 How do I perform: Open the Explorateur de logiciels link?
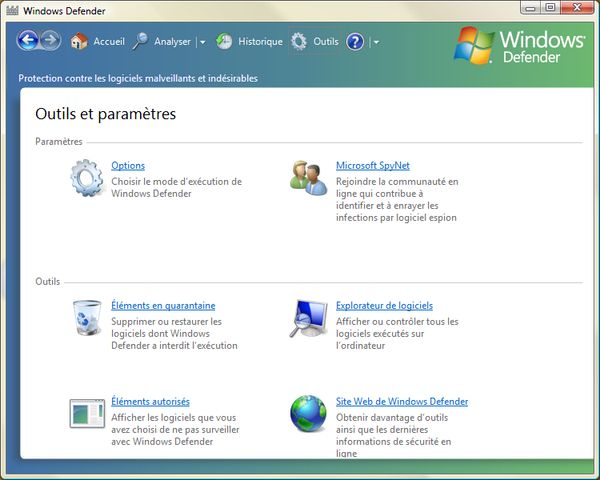tap(384, 306)
